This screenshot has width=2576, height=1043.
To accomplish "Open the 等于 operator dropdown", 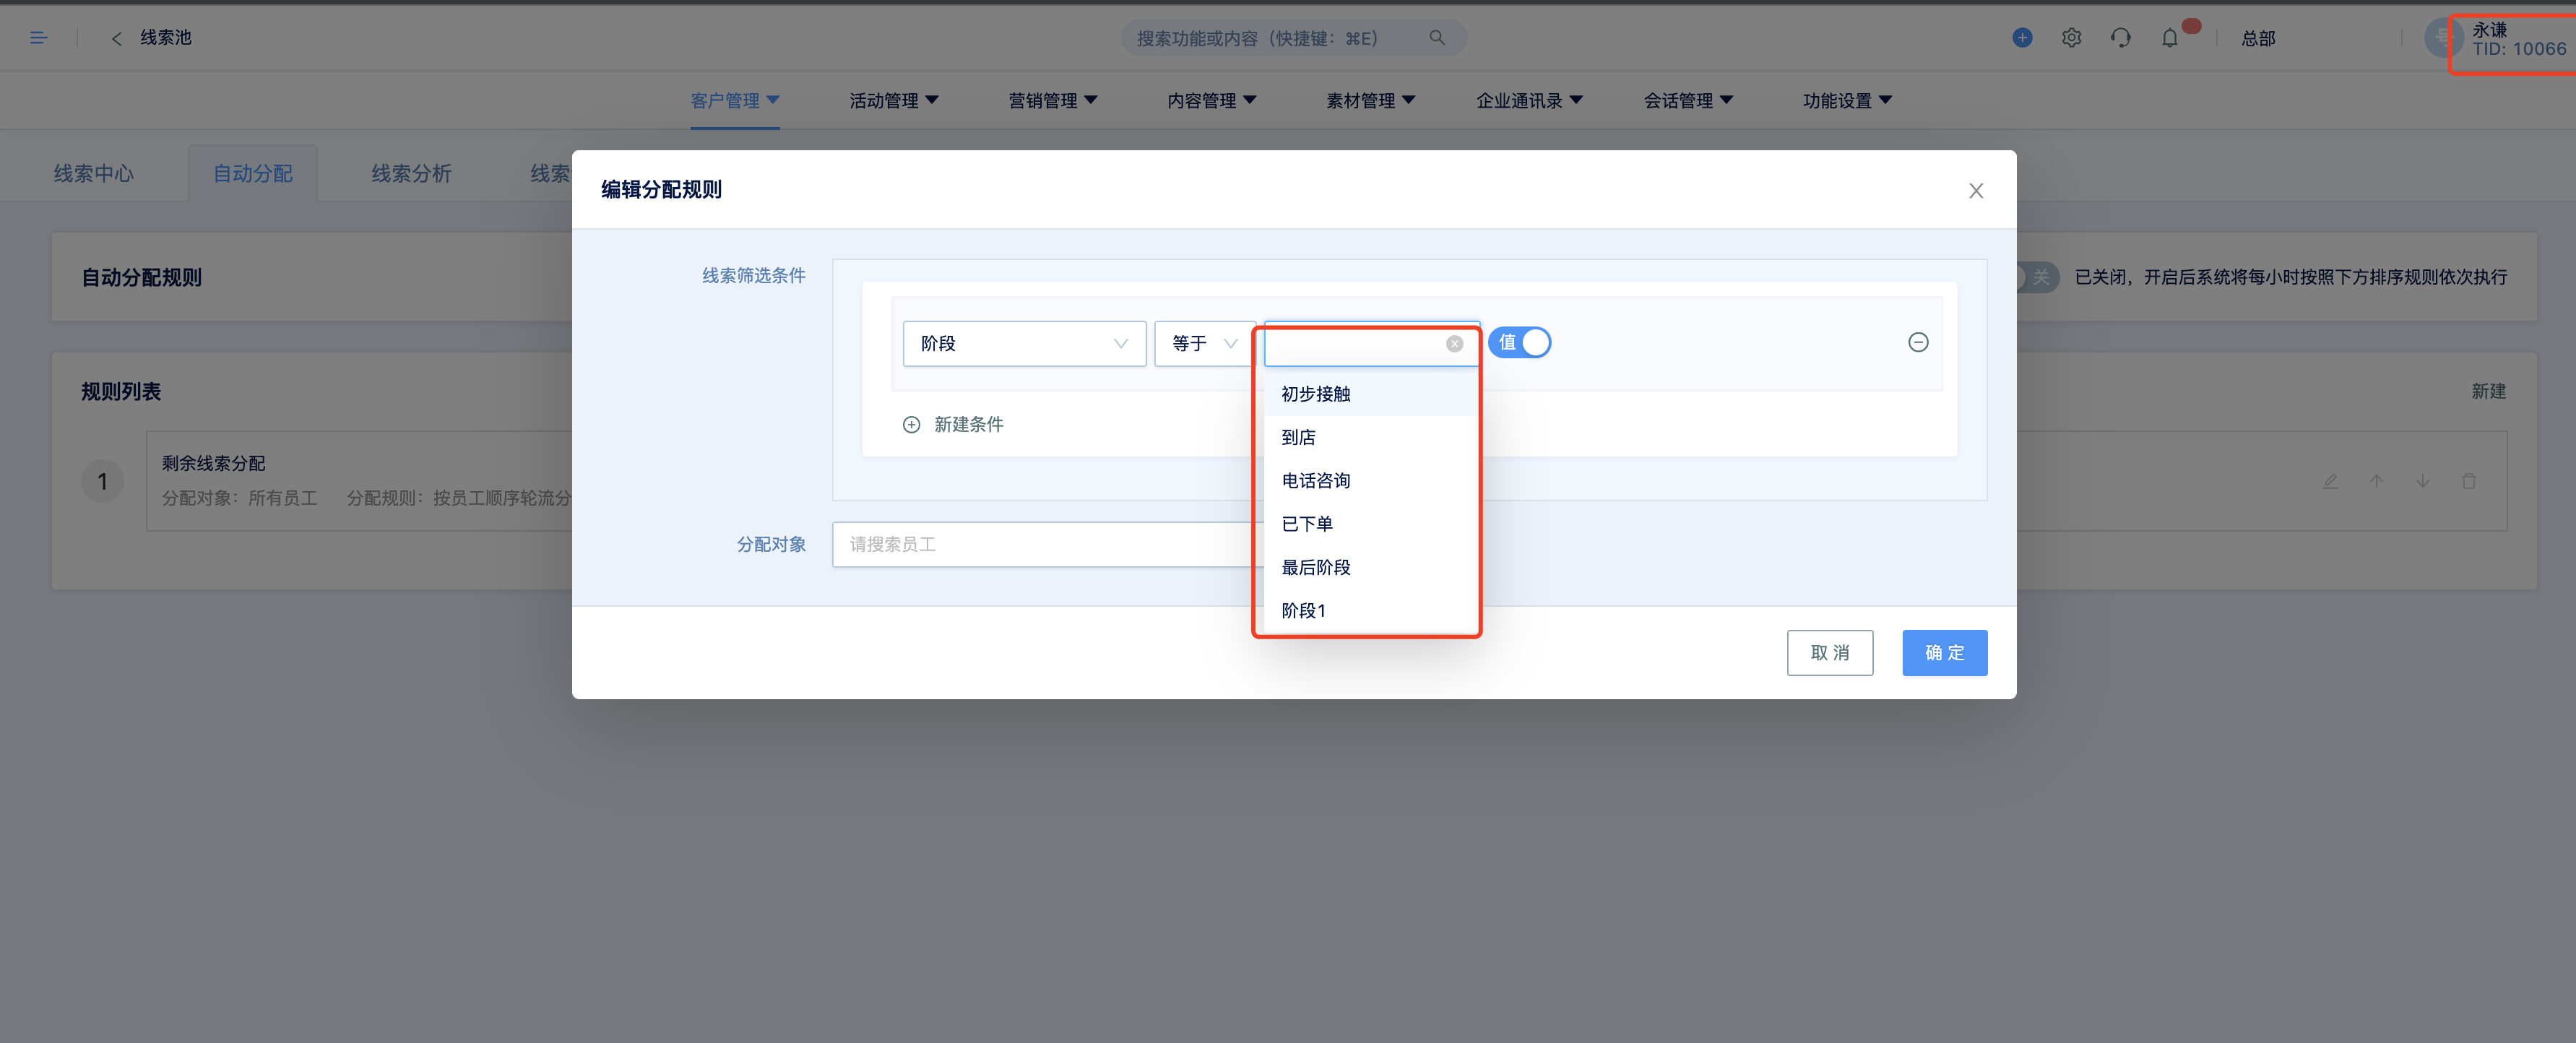I will [x=1204, y=344].
